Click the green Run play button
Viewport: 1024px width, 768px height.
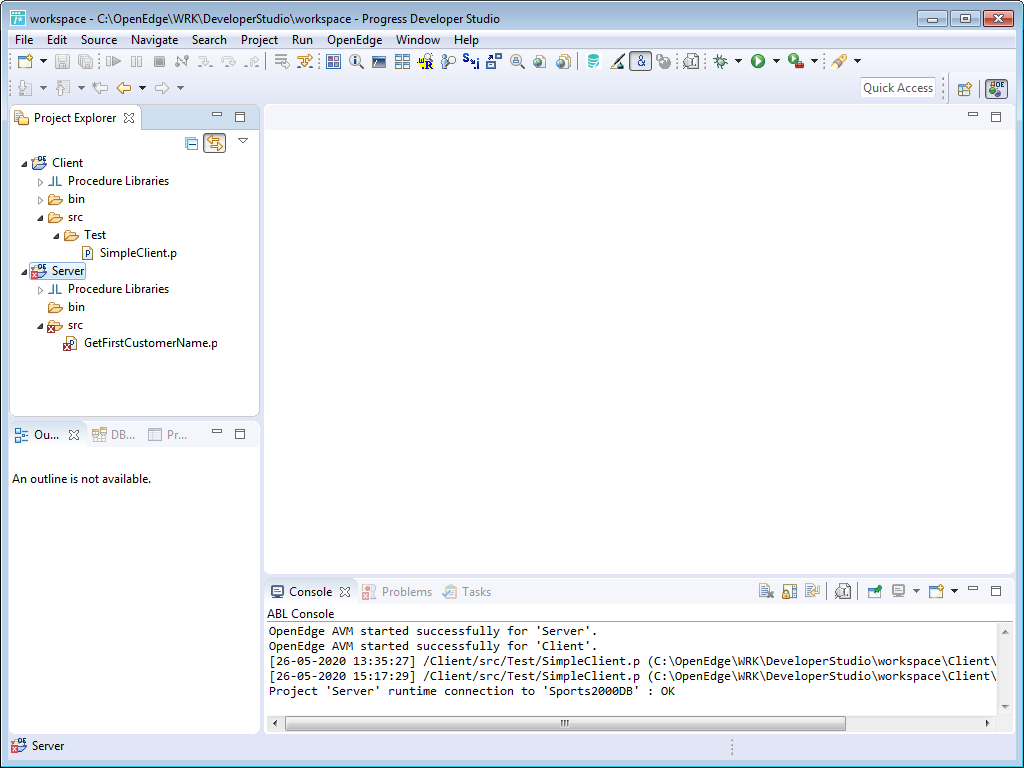(758, 61)
